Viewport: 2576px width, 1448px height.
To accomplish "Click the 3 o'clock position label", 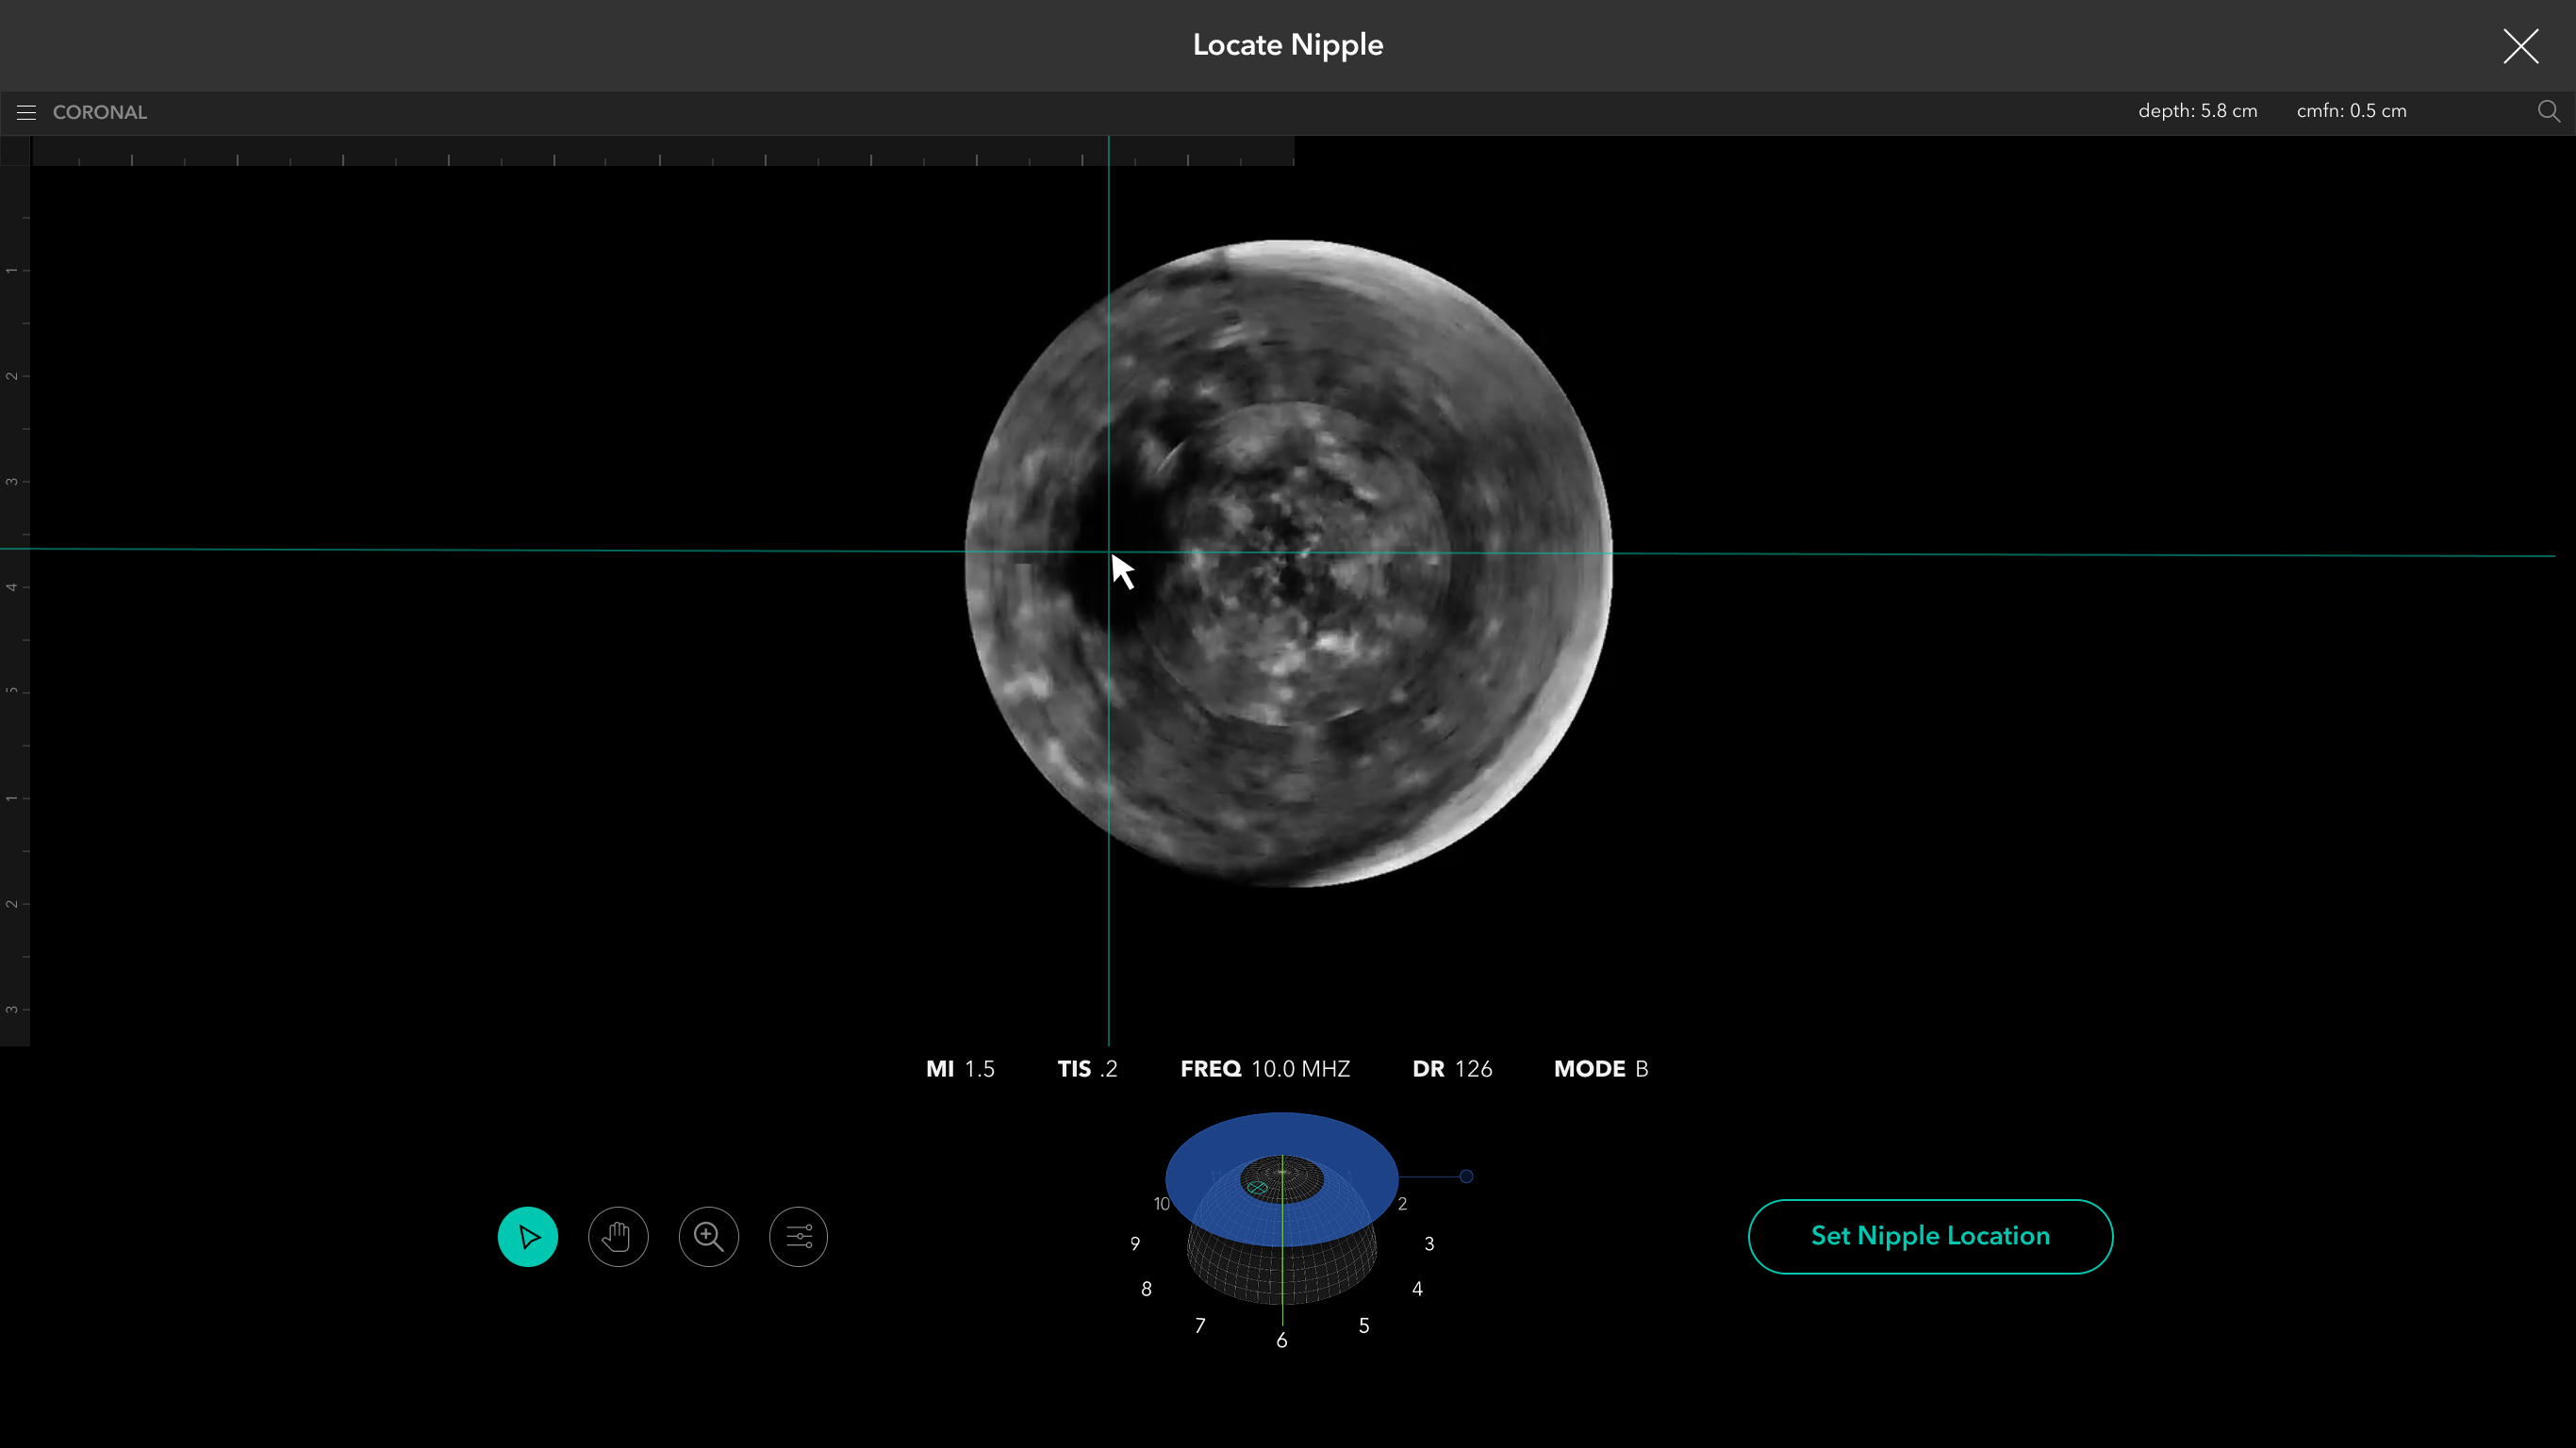I will [x=1429, y=1244].
